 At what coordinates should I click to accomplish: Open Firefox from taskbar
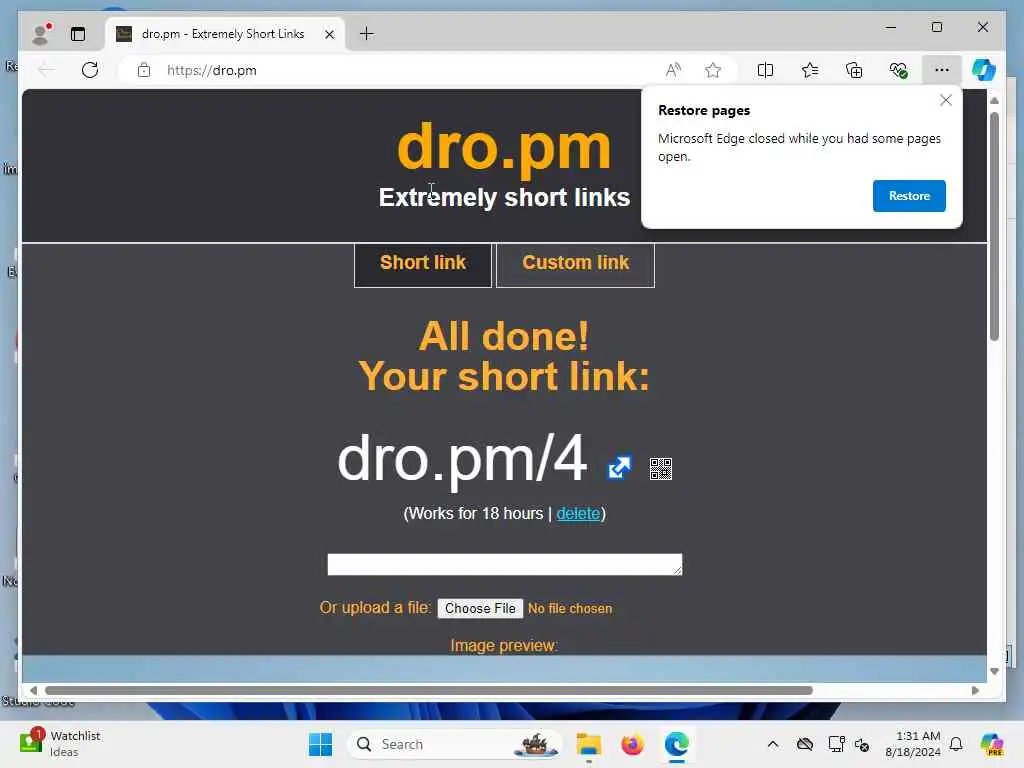632,744
